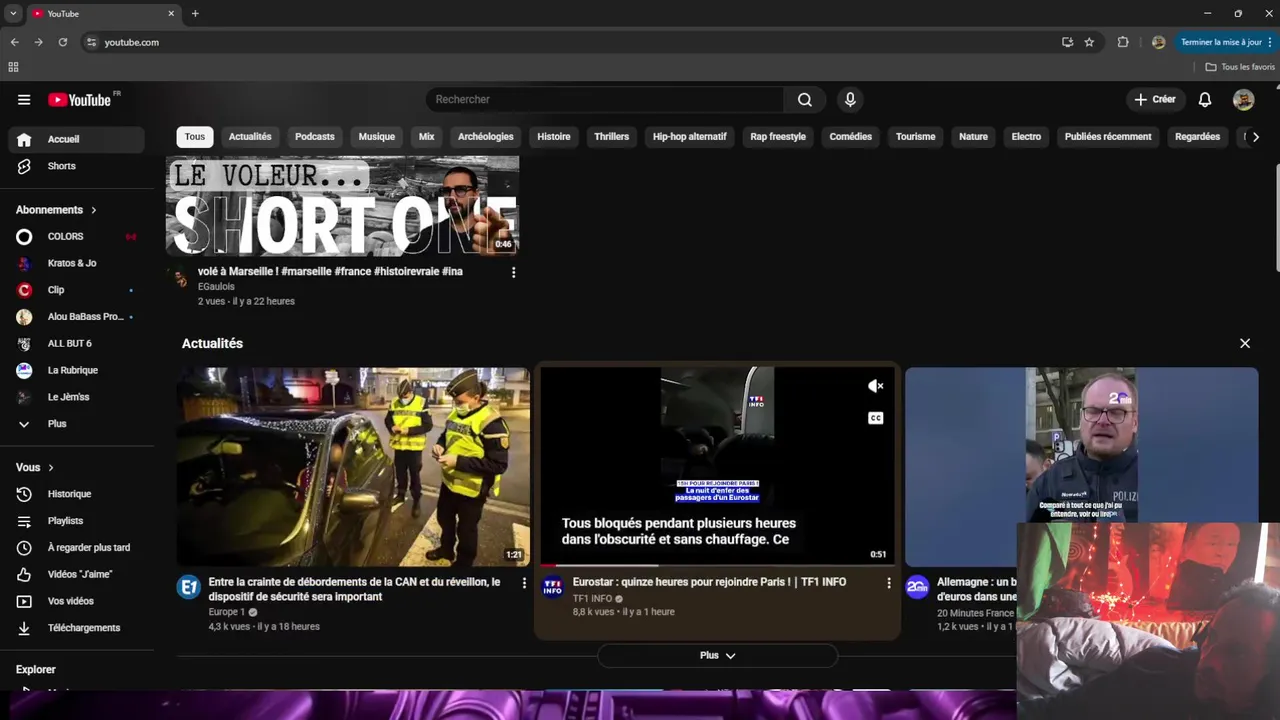Viewport: 1280px width, 720px height.
Task: Open Vos vidéos in sidebar
Action: [76, 601]
